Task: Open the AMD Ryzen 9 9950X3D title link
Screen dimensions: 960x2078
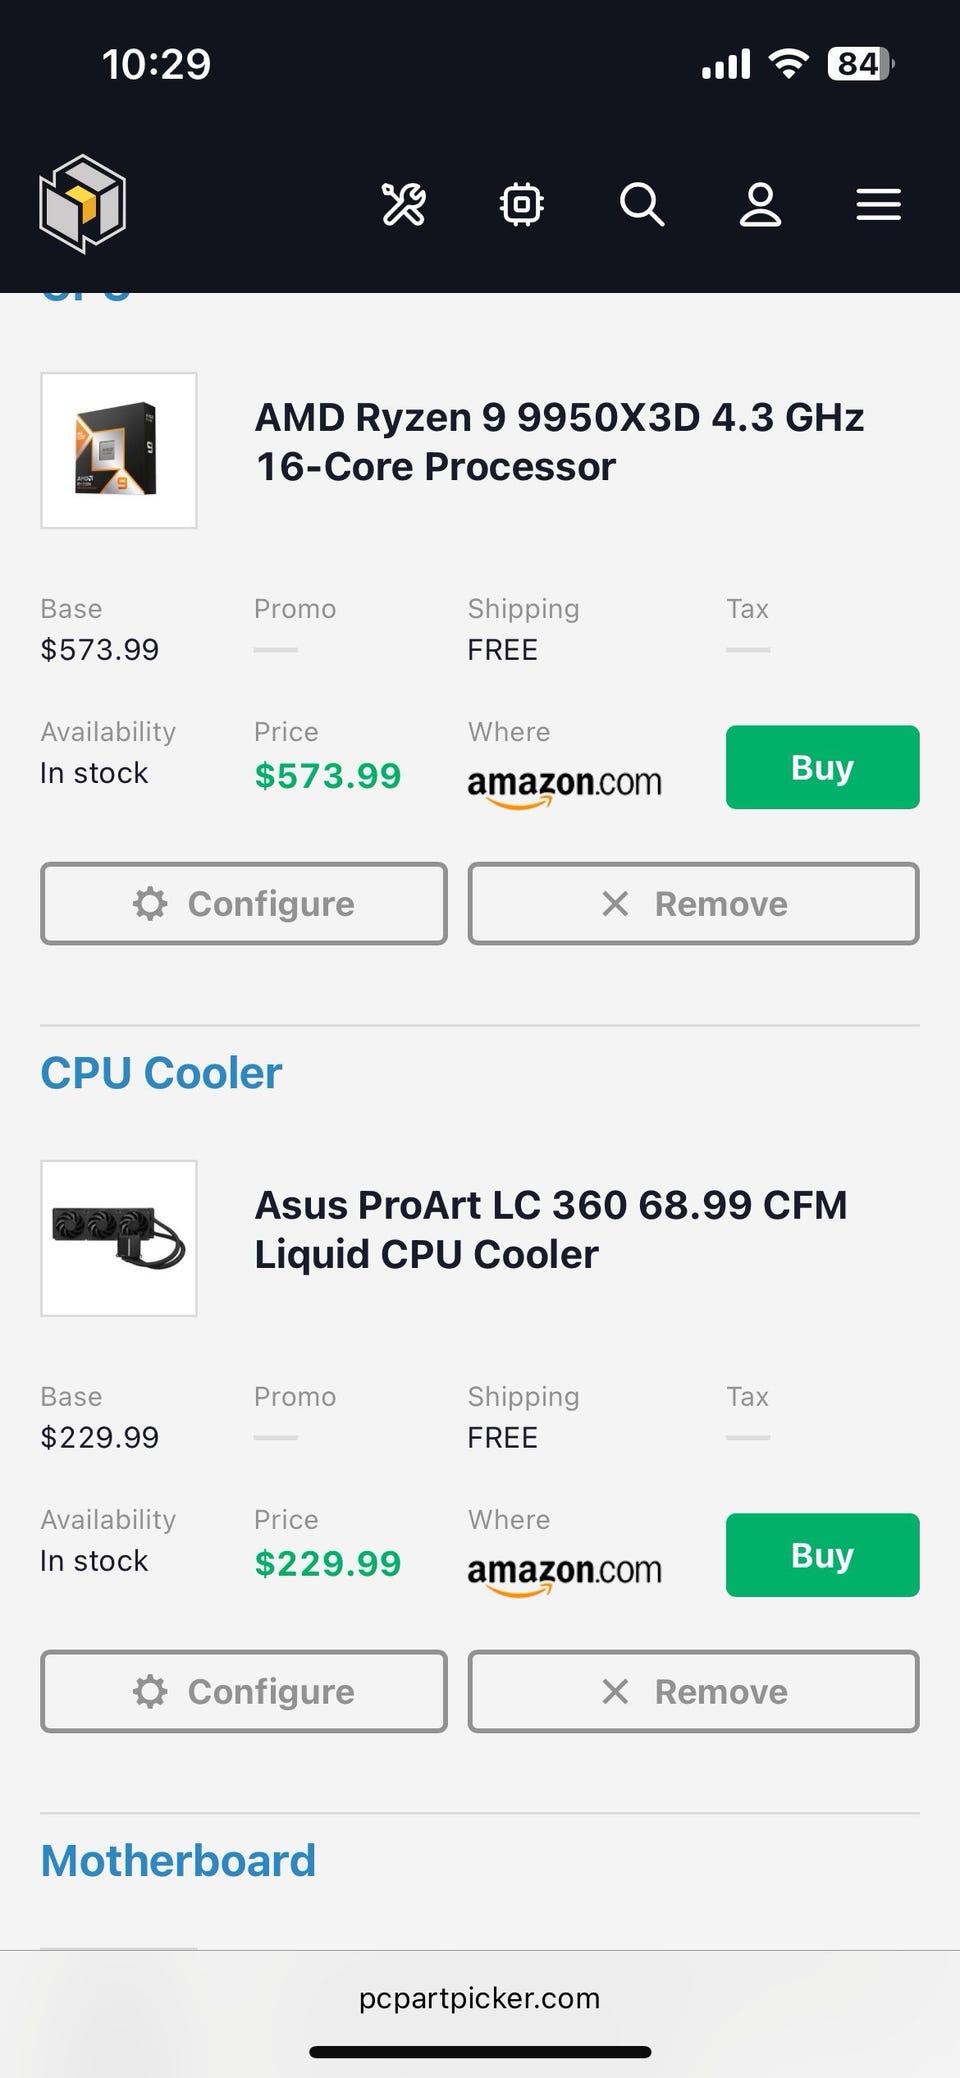Action: click(559, 441)
